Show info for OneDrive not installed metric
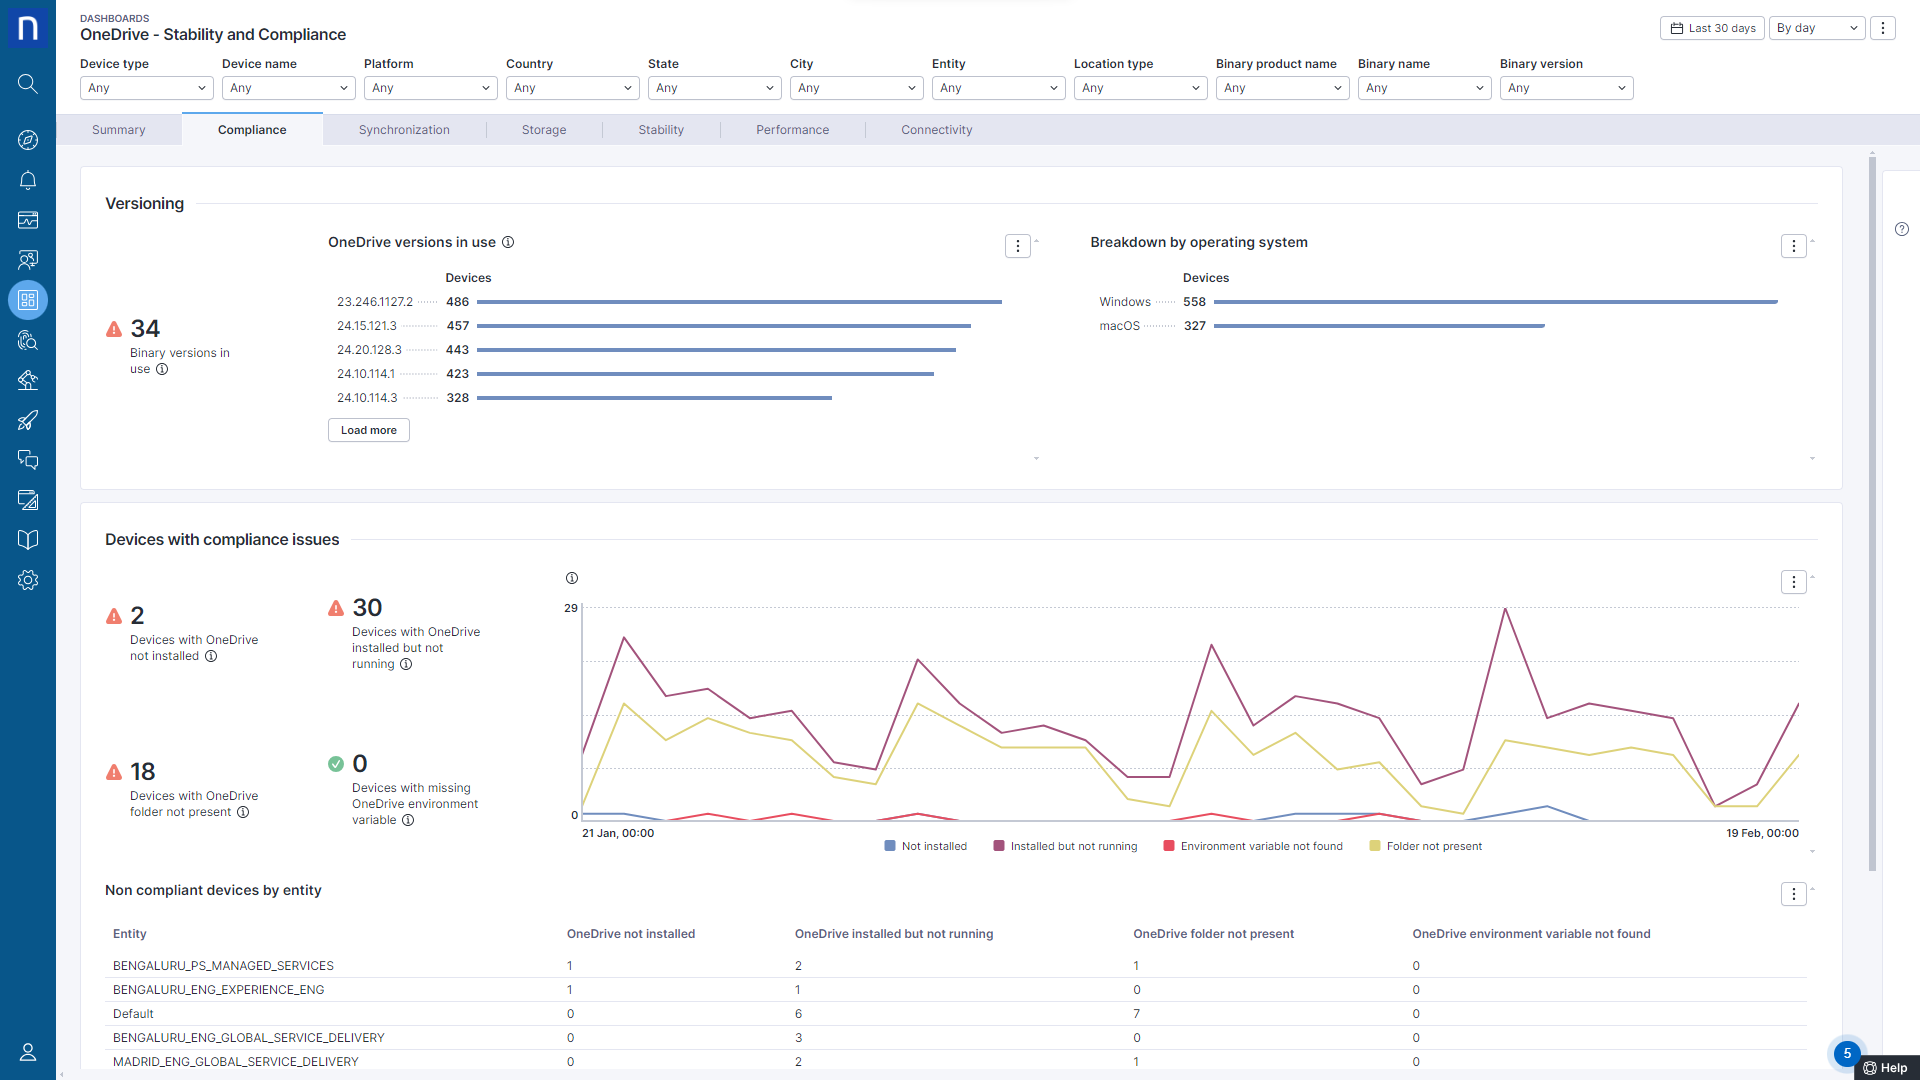The width and height of the screenshot is (1920, 1080). (211, 656)
